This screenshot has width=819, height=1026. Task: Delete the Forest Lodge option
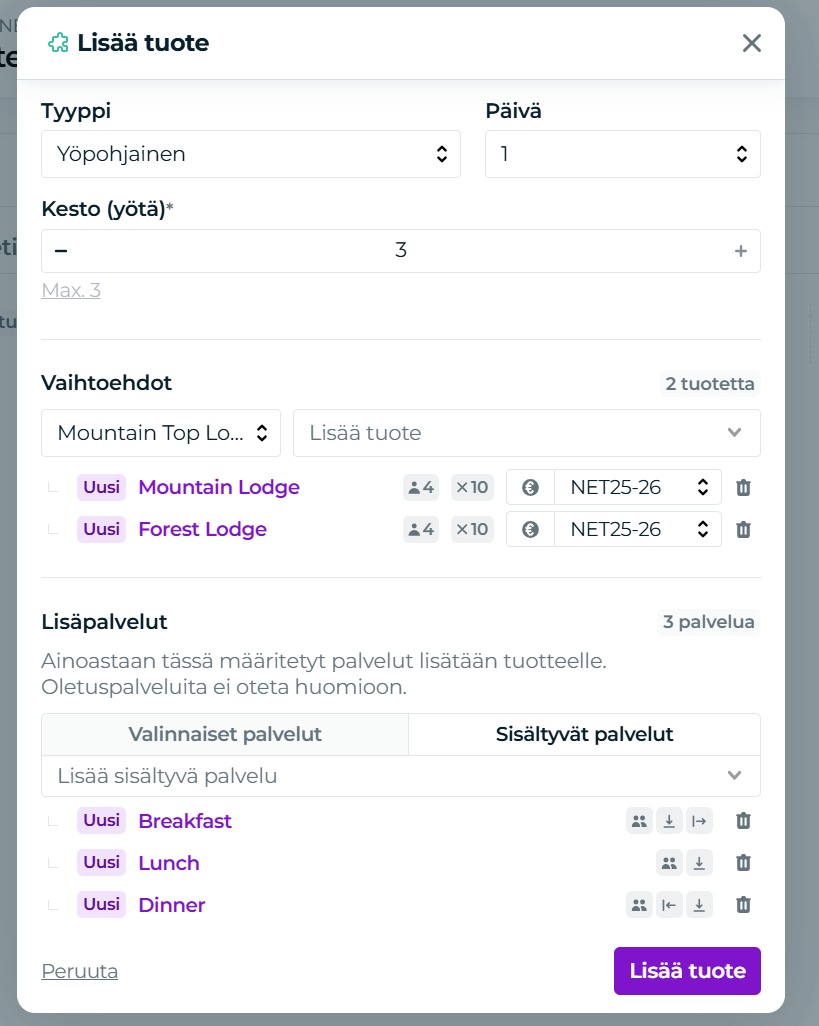[x=743, y=529]
